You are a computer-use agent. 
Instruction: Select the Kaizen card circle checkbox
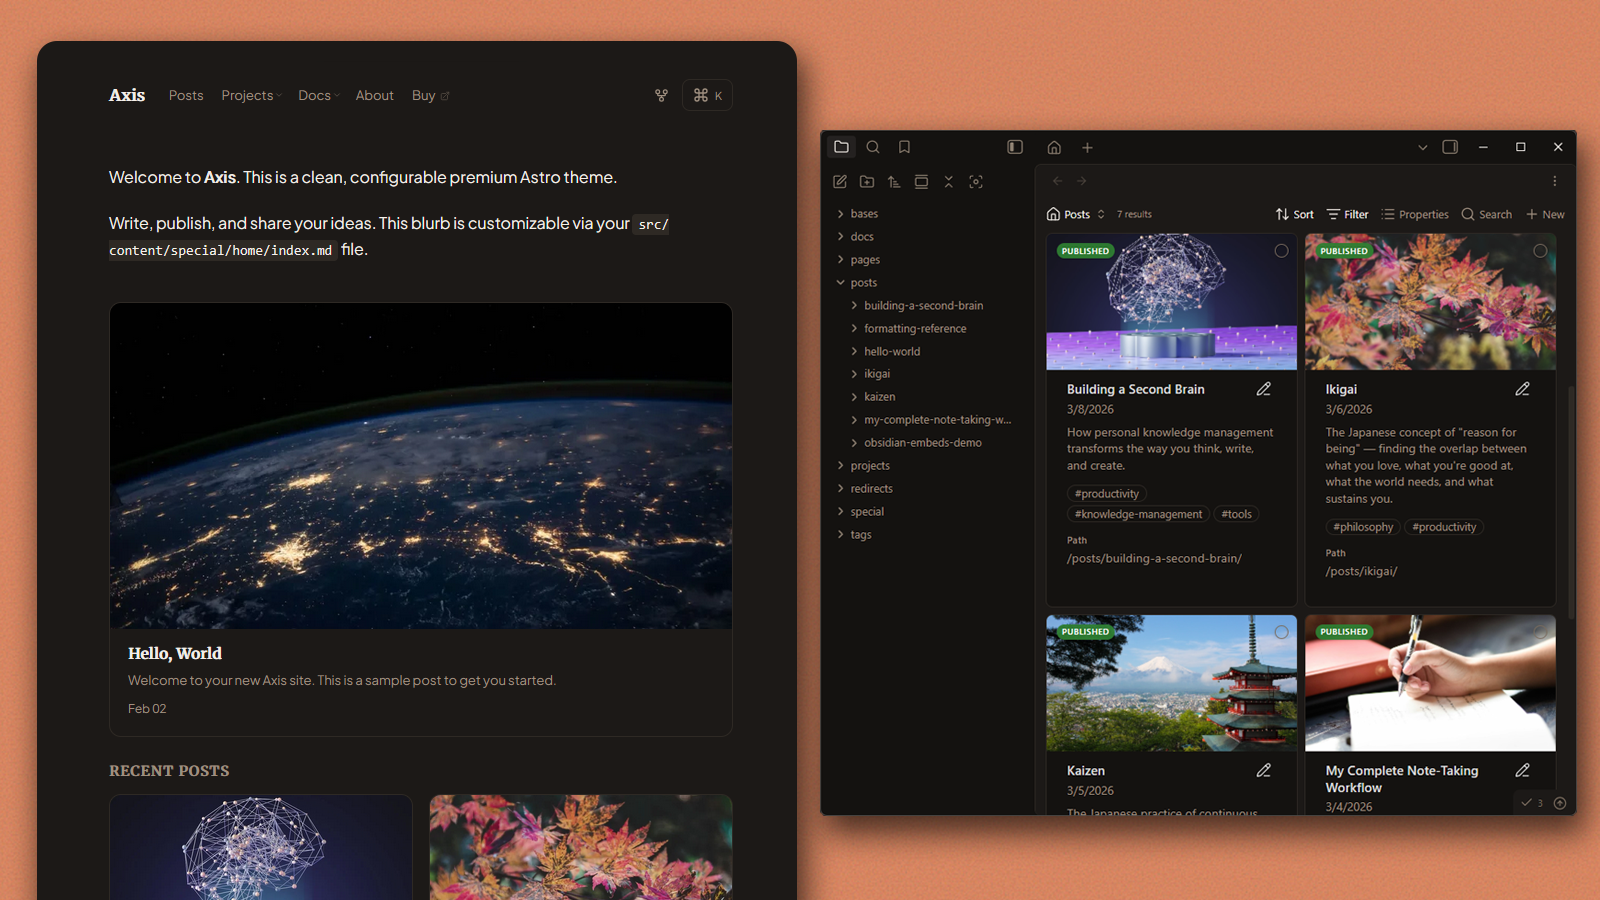pos(1281,632)
